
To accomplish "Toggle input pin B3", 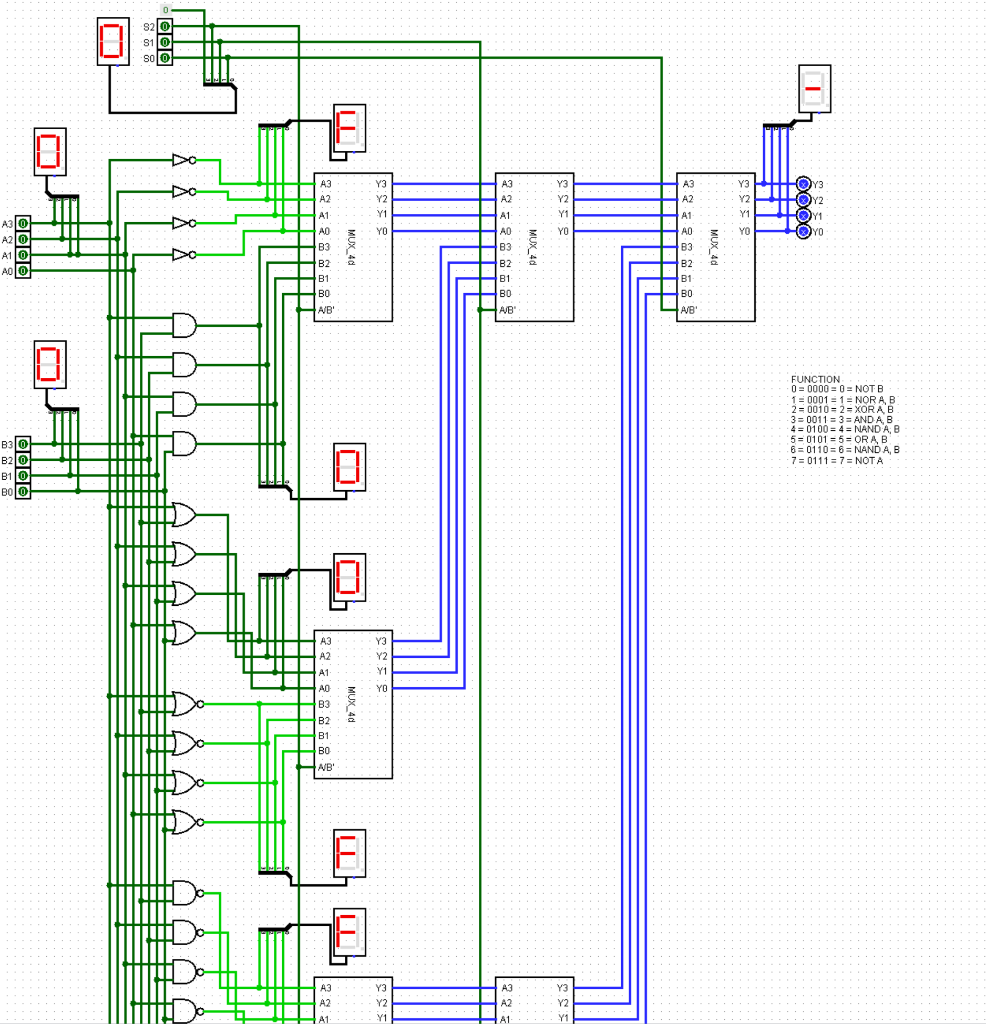I will pyautogui.click(x=23, y=444).
